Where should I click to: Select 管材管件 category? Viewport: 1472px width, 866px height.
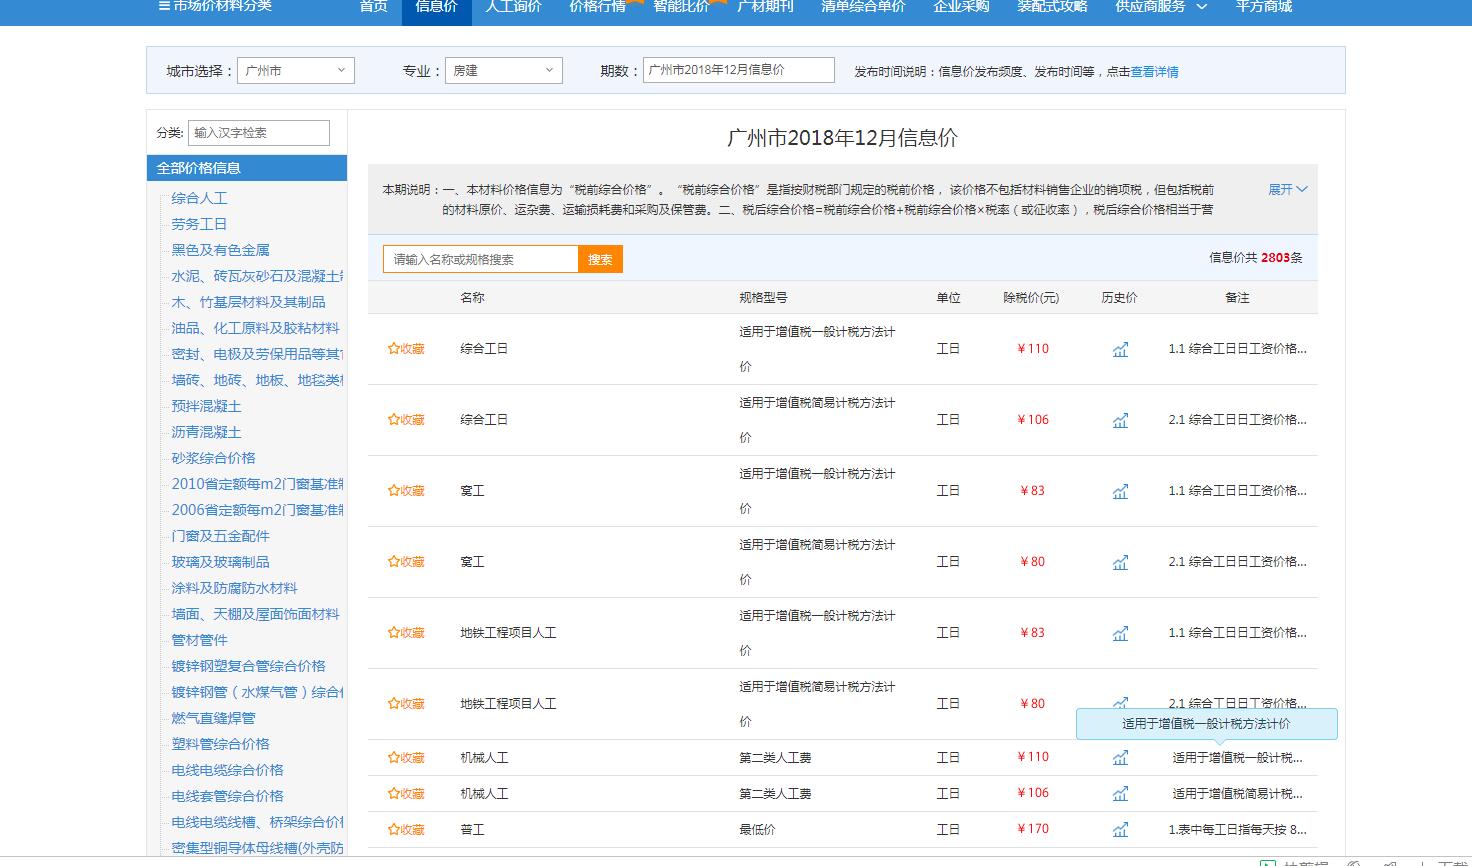coord(199,640)
